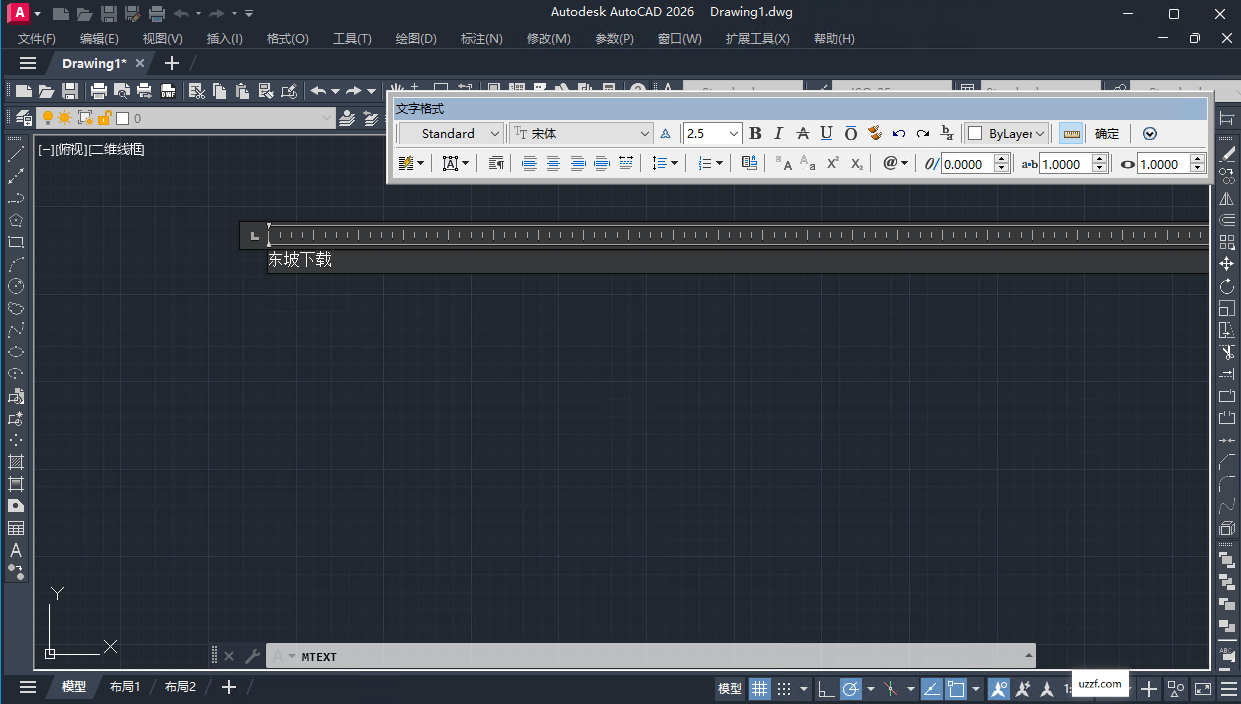This screenshot has height=704, width=1241.
Task: Select the text alignment center icon
Action: click(553, 162)
